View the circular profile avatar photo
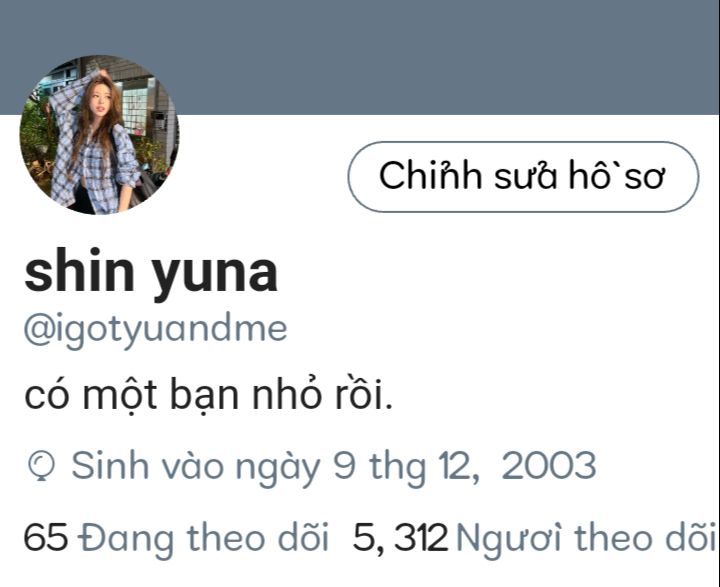 pos(99,135)
